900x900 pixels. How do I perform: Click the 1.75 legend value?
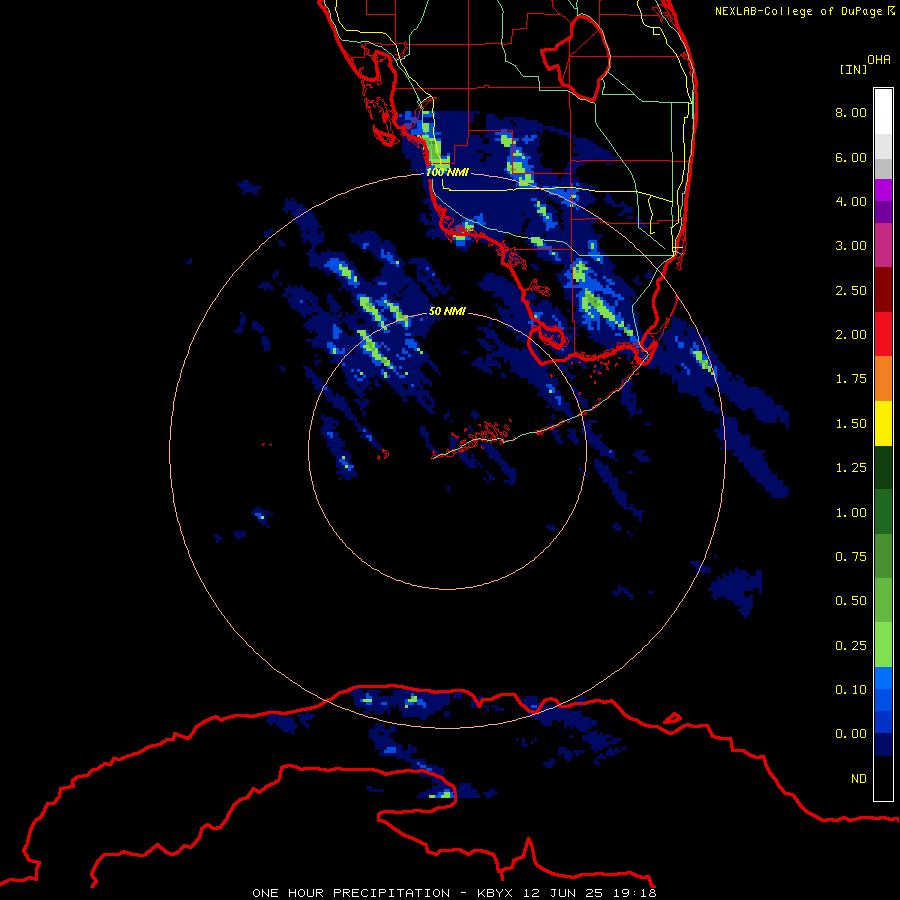click(x=851, y=379)
